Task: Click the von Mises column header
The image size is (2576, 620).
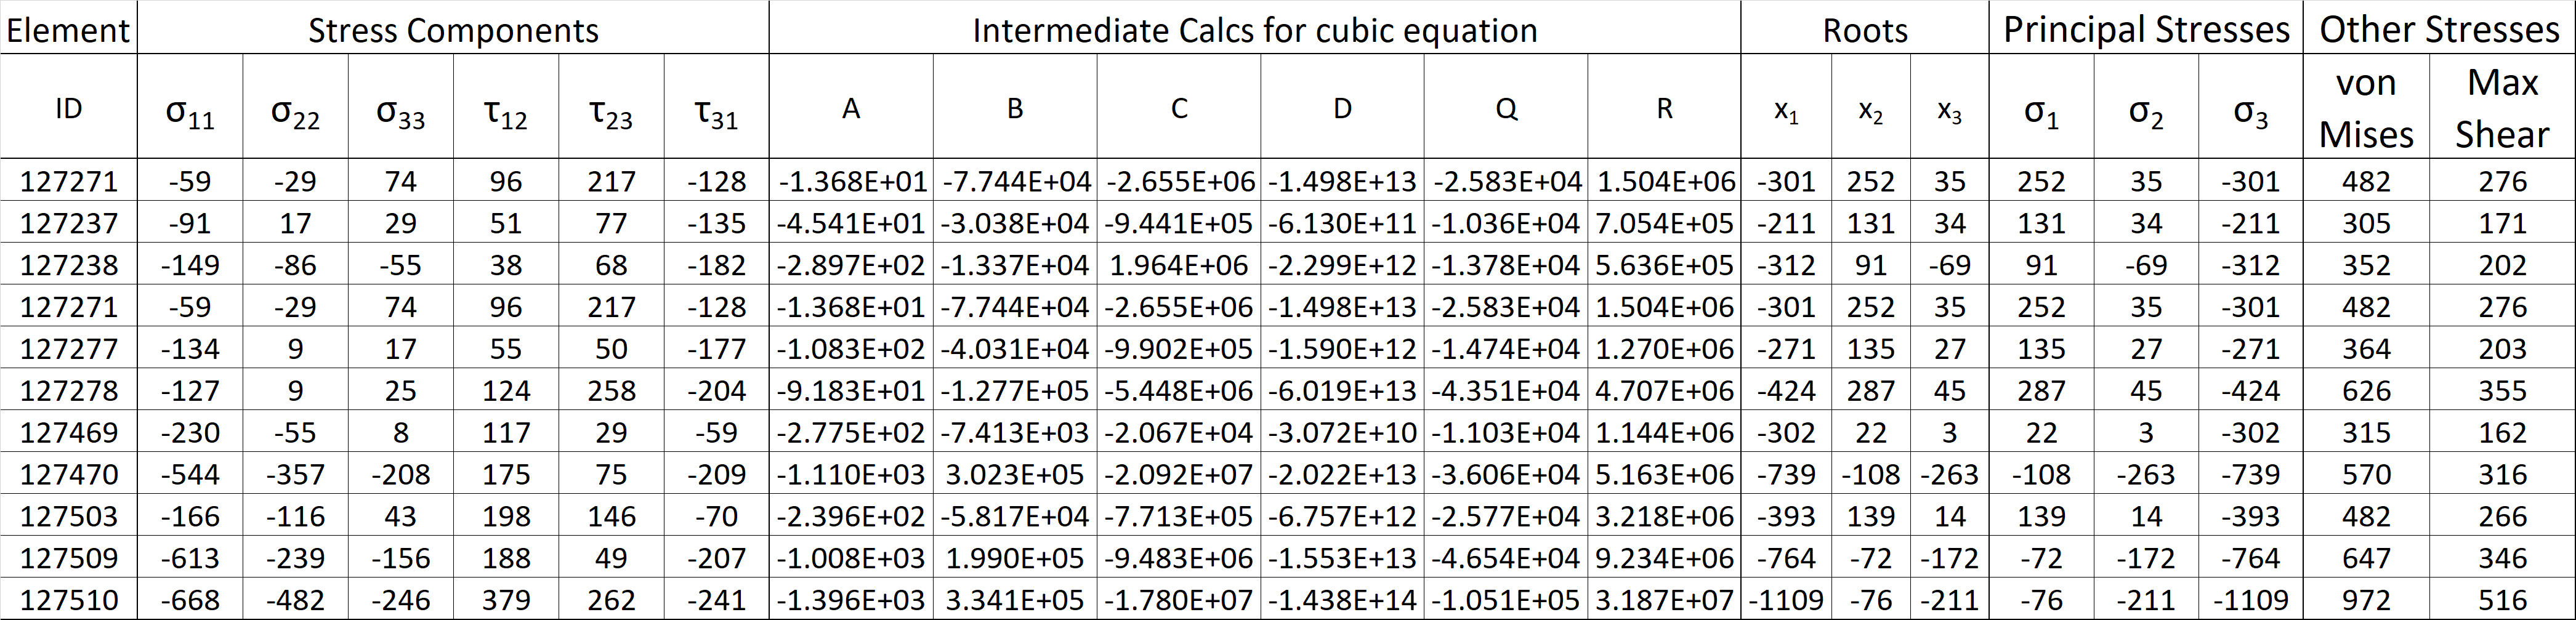Action: [2366, 107]
